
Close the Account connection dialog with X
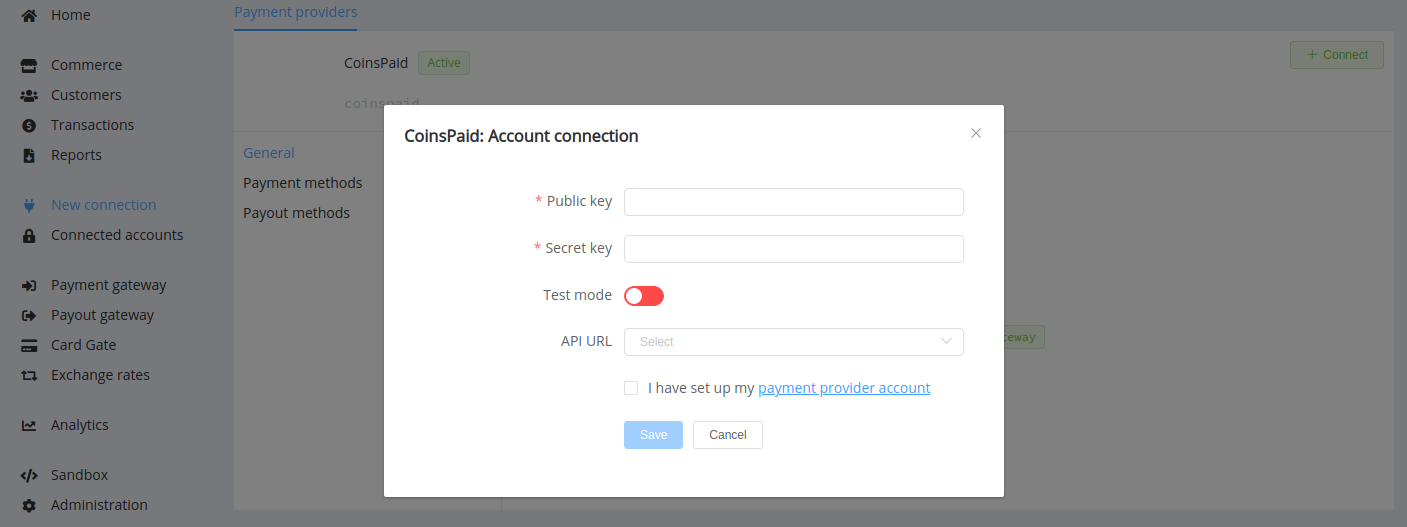tap(976, 133)
